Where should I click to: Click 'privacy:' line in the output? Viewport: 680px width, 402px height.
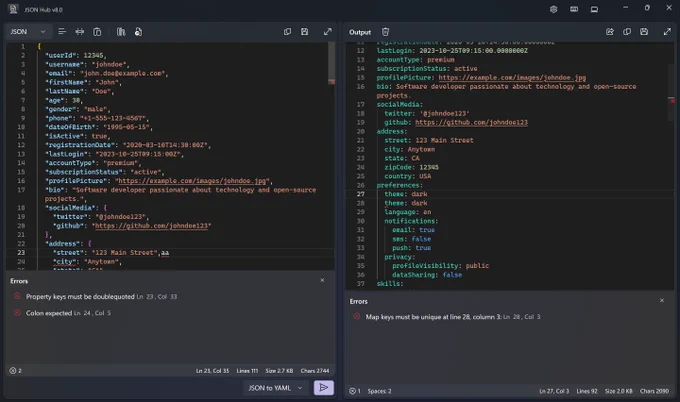(399, 257)
